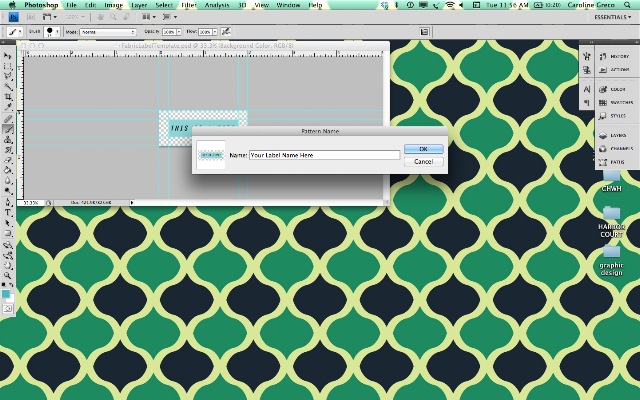640x400 pixels.
Task: Toggle Quick Mask mode button
Action: [8, 309]
